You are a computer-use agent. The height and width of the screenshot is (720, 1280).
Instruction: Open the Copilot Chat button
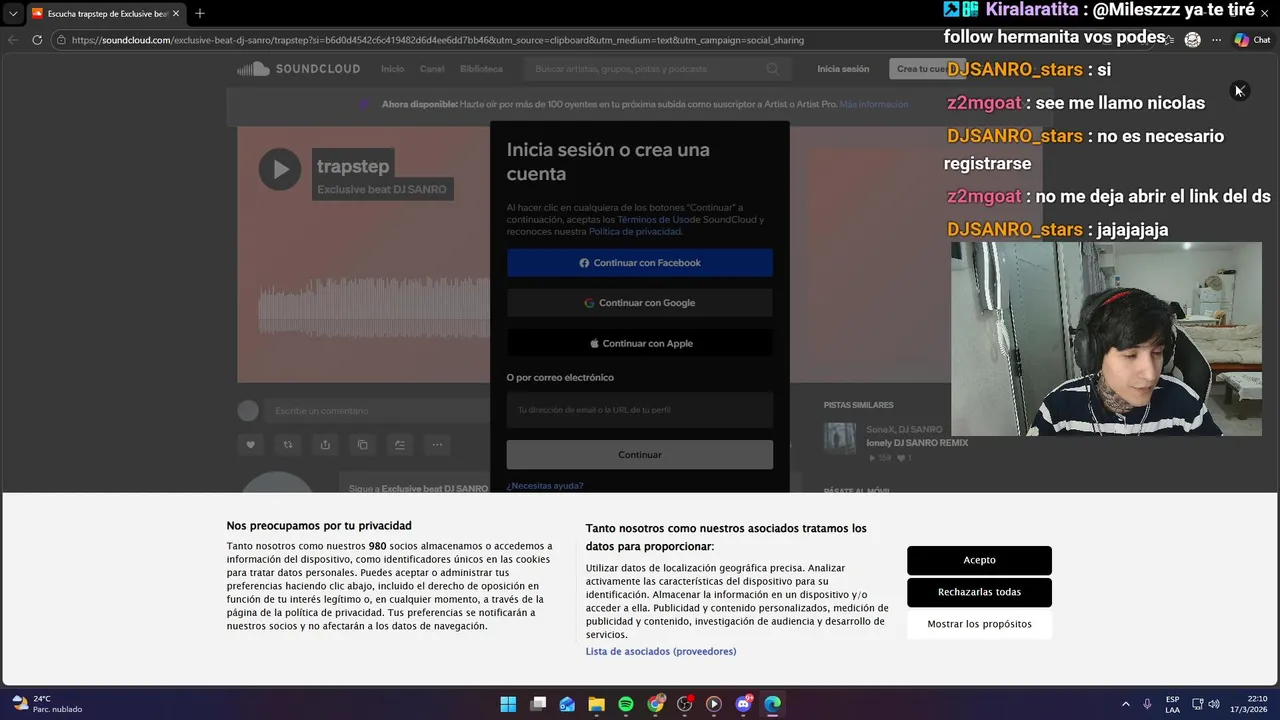click(x=1252, y=40)
